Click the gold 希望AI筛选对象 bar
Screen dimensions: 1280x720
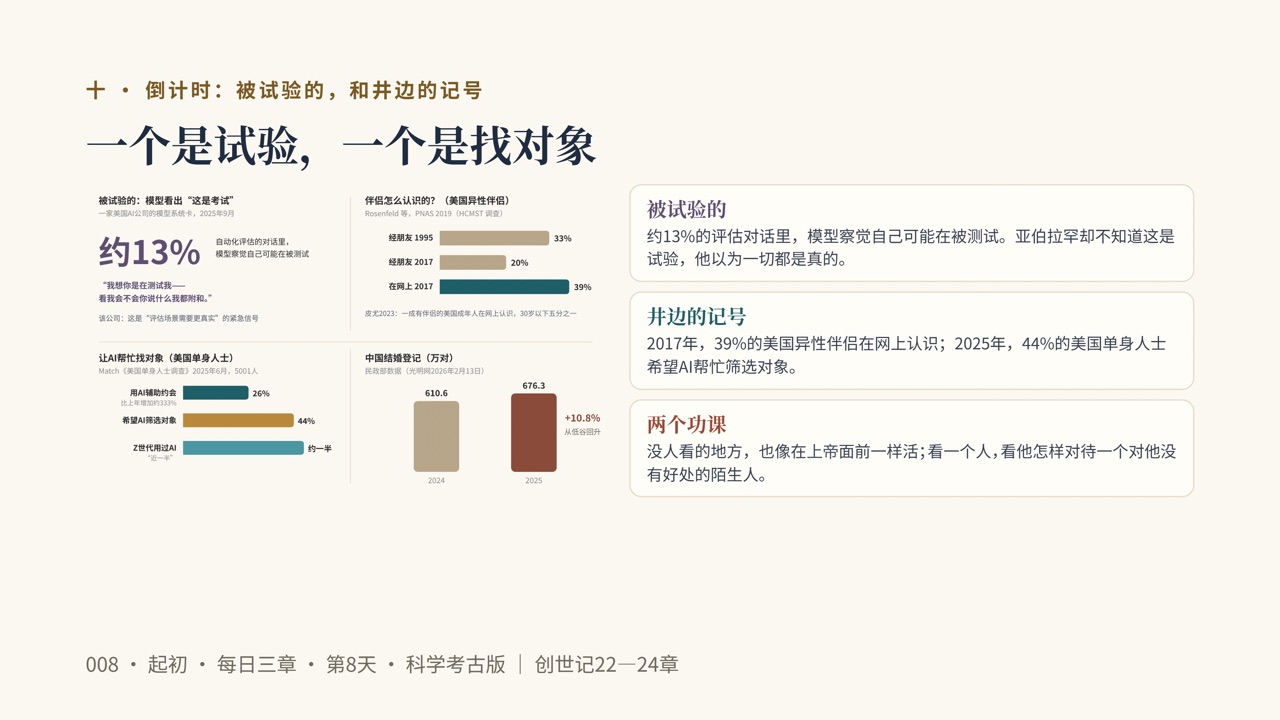238,420
